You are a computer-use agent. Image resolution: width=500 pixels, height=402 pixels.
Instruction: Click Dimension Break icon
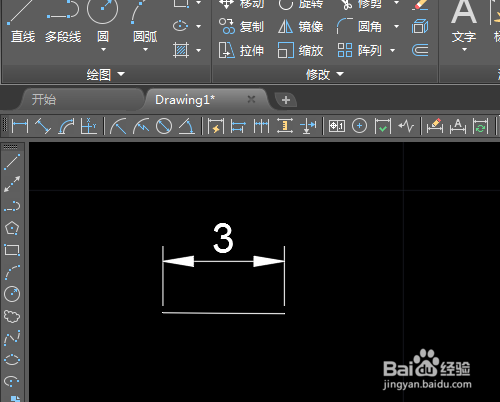point(308,127)
